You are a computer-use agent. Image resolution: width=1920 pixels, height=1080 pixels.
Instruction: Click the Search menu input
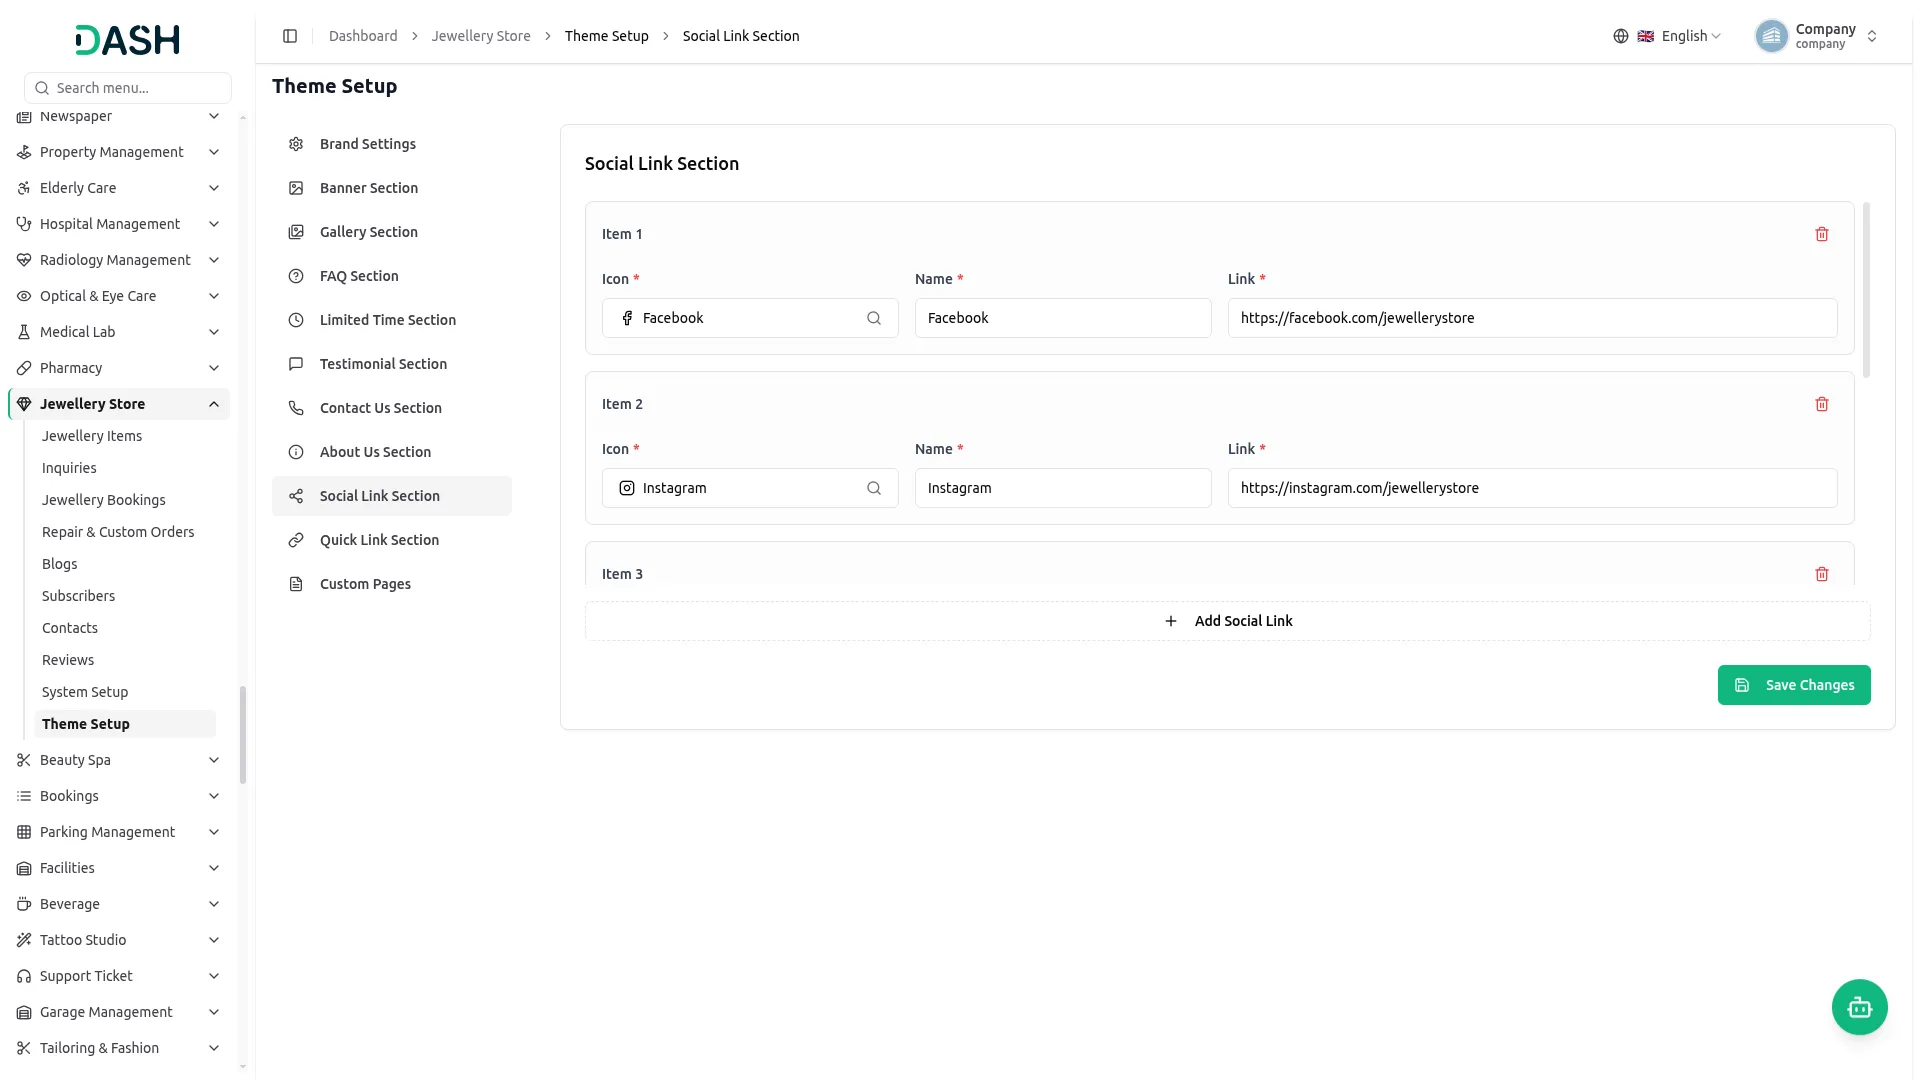[x=128, y=88]
